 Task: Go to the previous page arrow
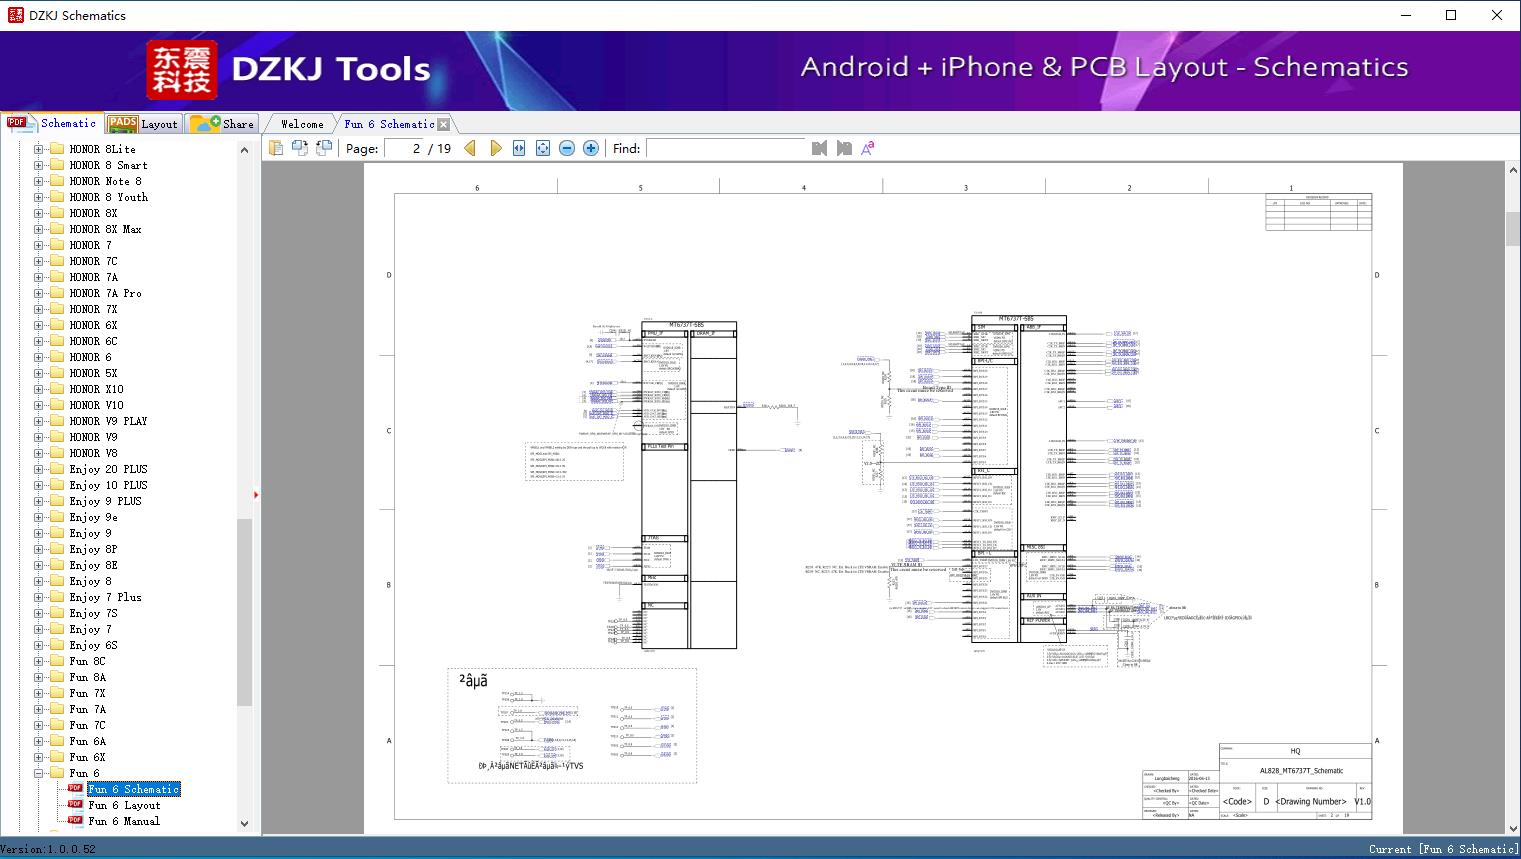[x=470, y=148]
